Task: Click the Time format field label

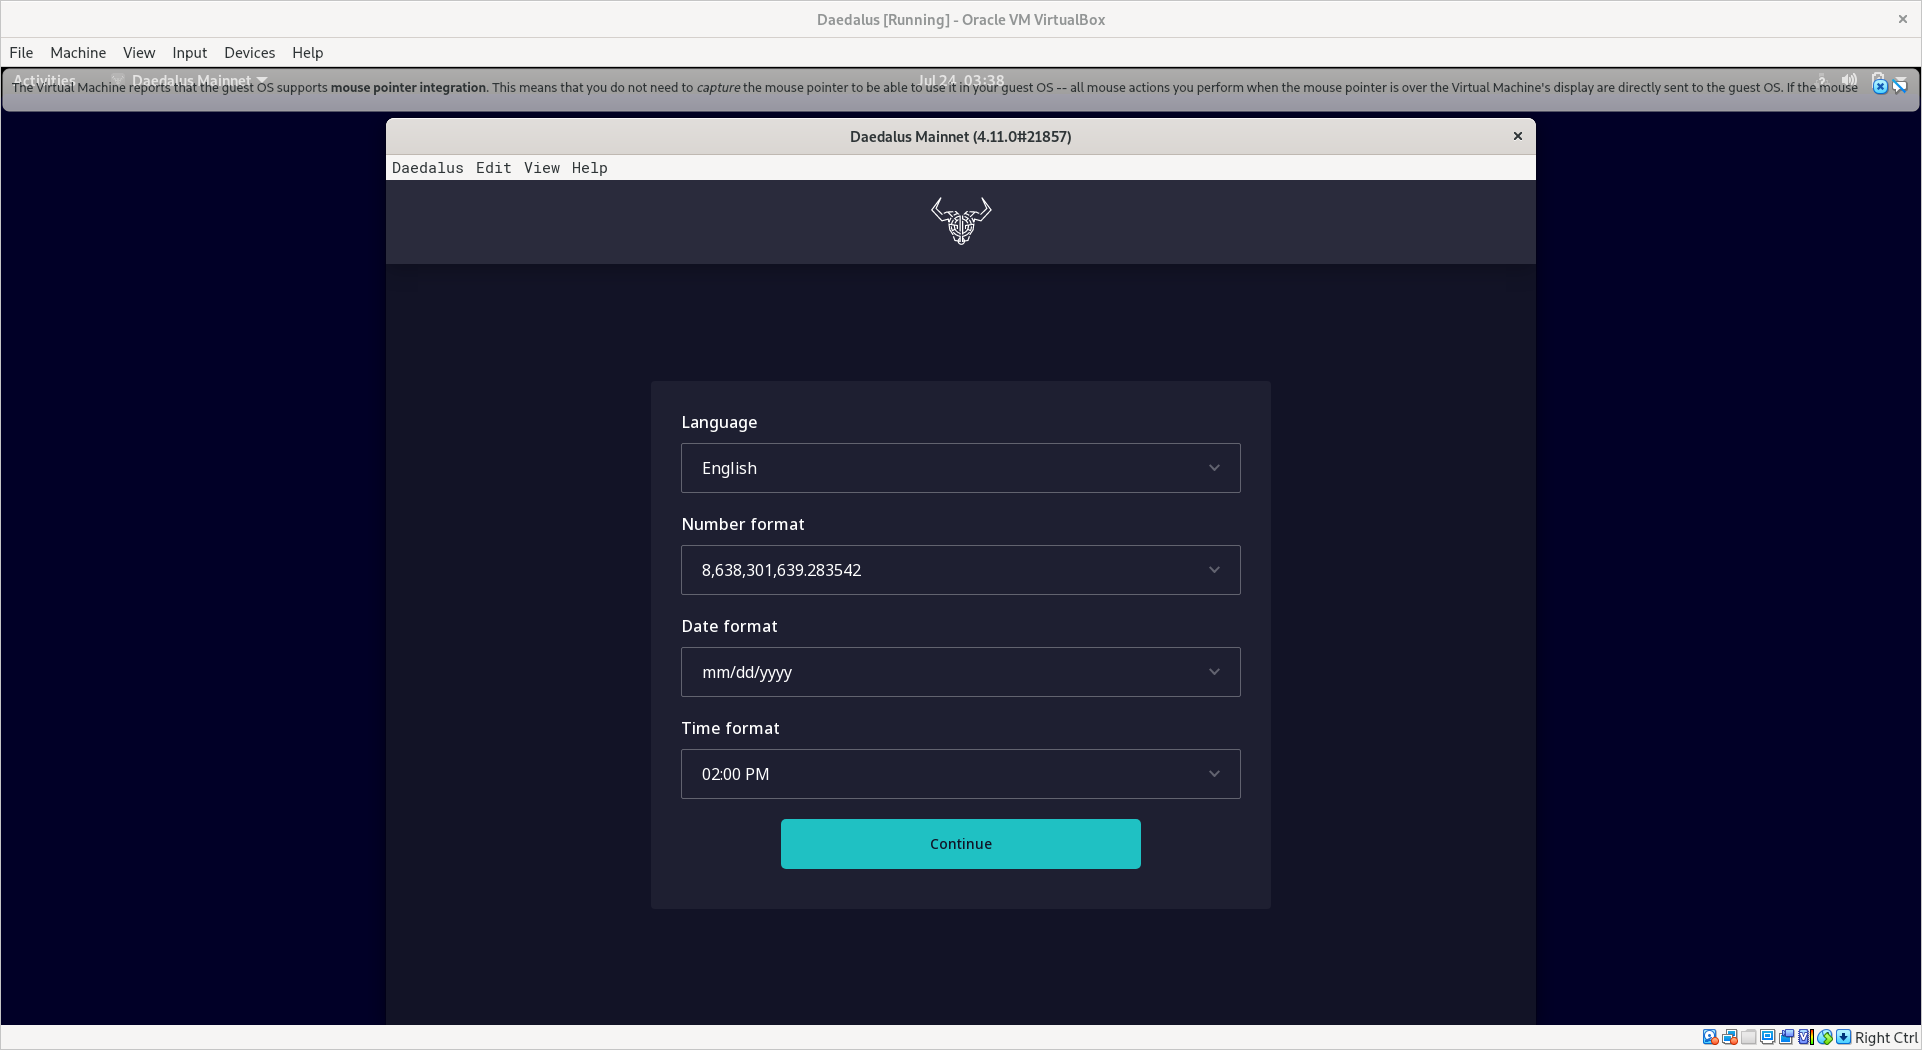Action: (730, 728)
